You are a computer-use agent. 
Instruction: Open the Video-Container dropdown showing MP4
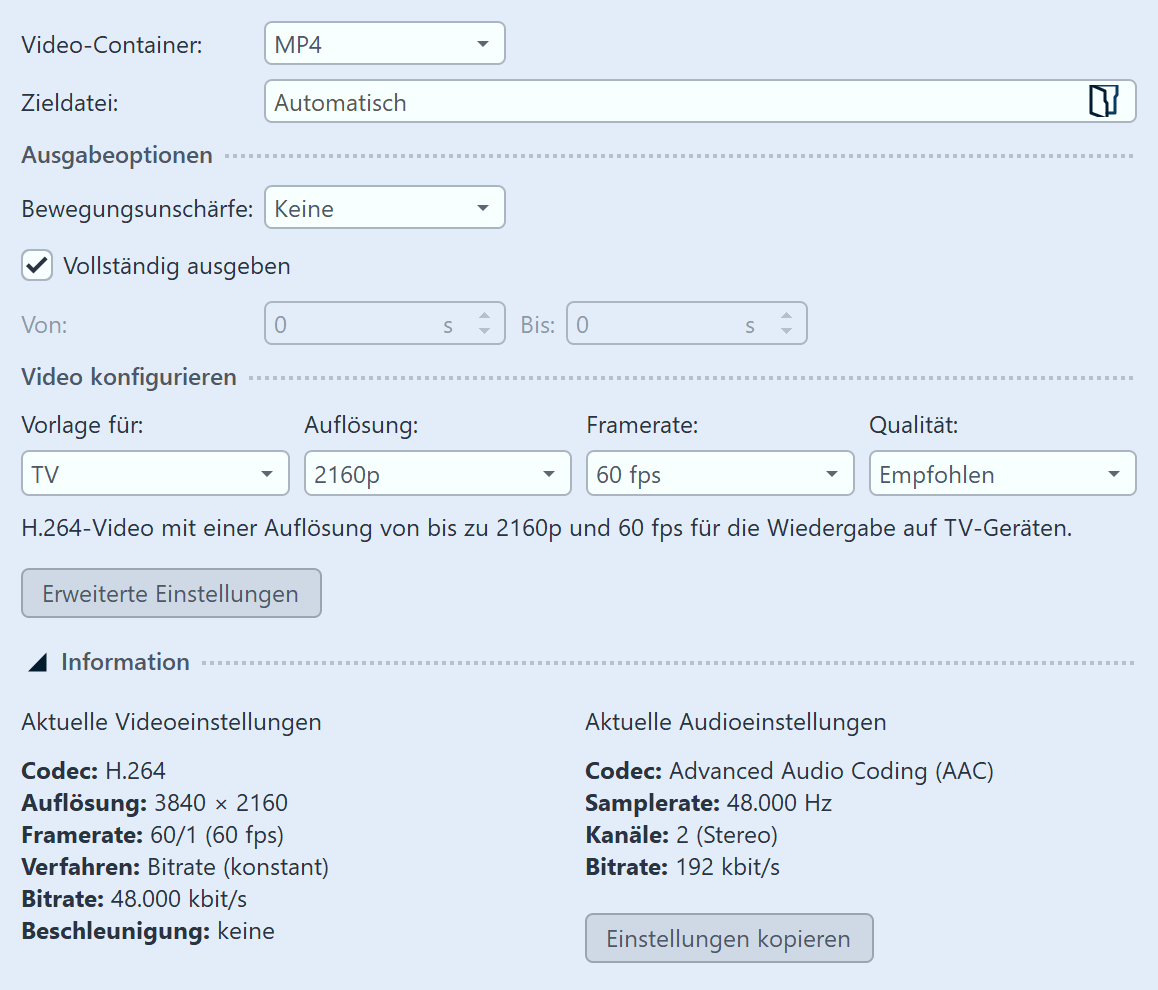click(384, 45)
